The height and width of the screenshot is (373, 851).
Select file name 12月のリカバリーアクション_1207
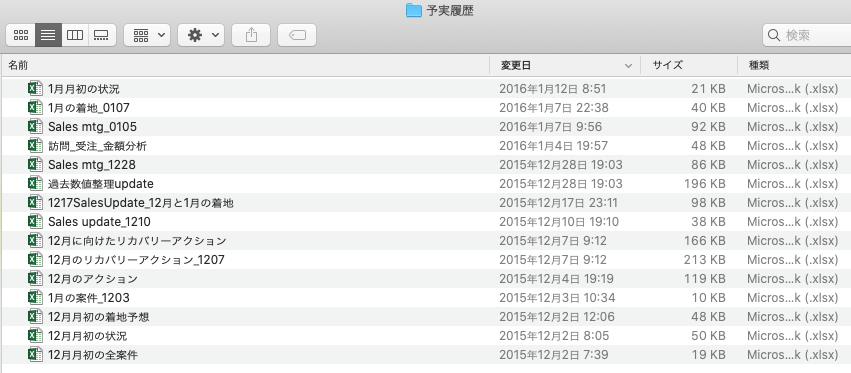136,260
